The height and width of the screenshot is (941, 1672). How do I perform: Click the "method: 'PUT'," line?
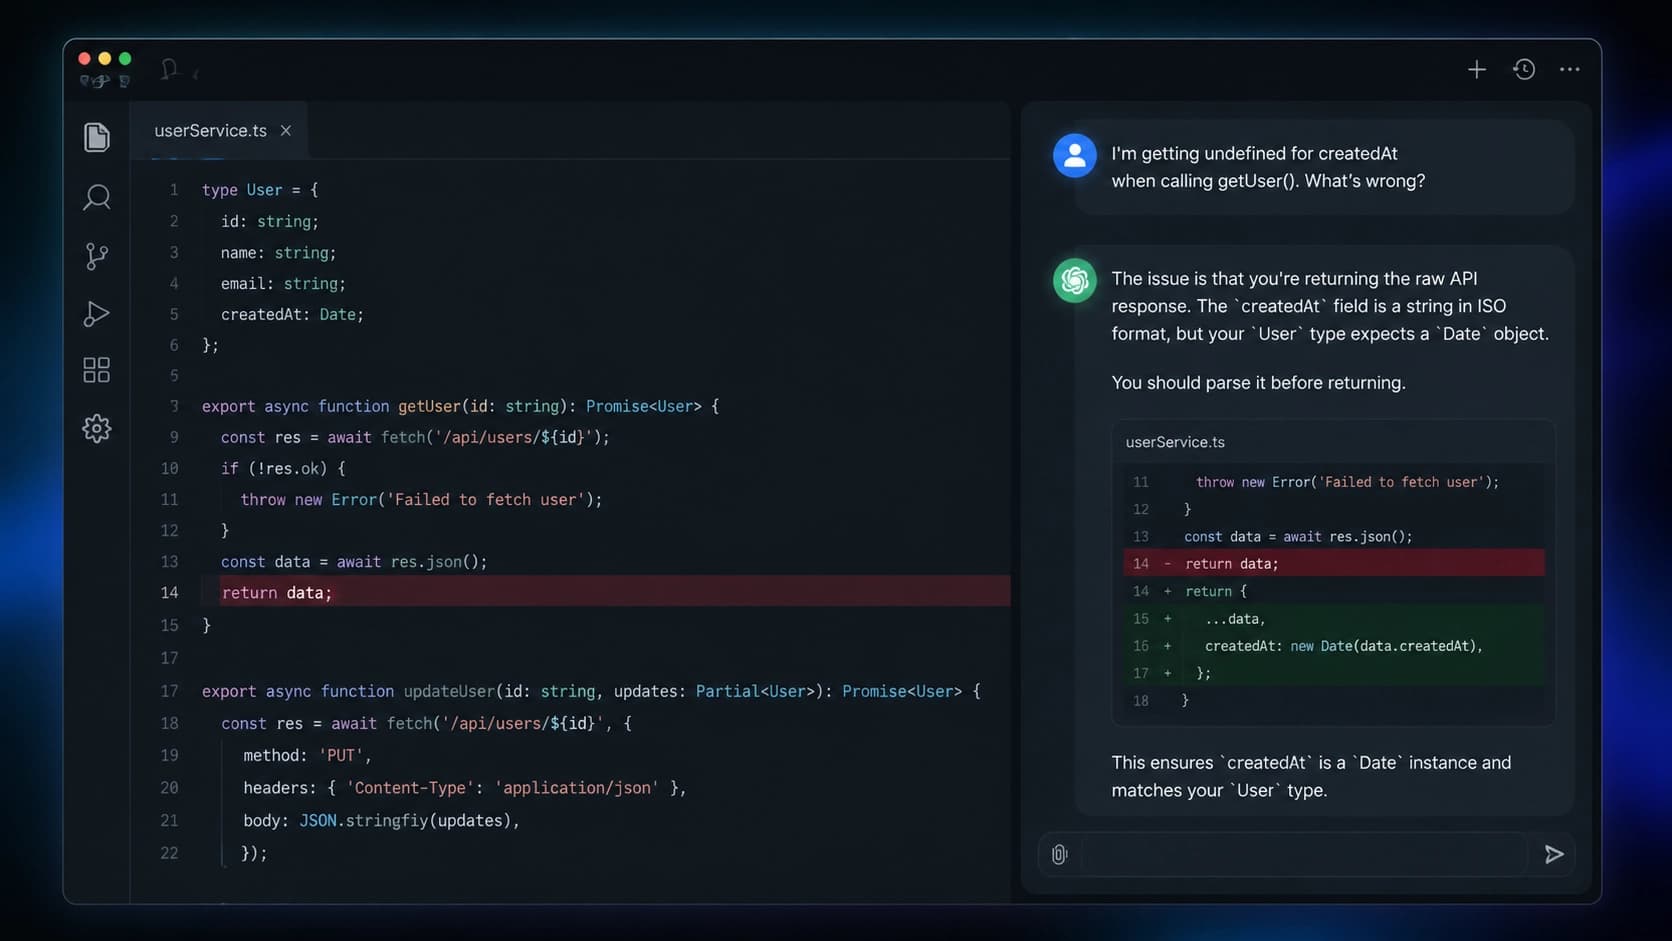(x=307, y=755)
